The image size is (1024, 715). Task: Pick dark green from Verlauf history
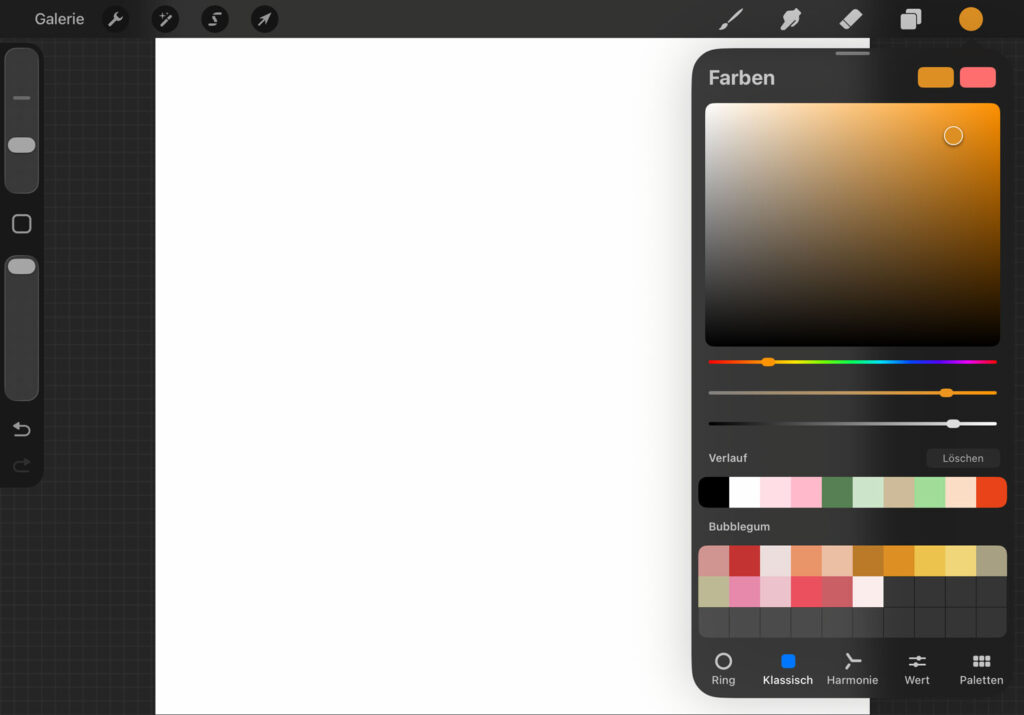[x=837, y=492]
